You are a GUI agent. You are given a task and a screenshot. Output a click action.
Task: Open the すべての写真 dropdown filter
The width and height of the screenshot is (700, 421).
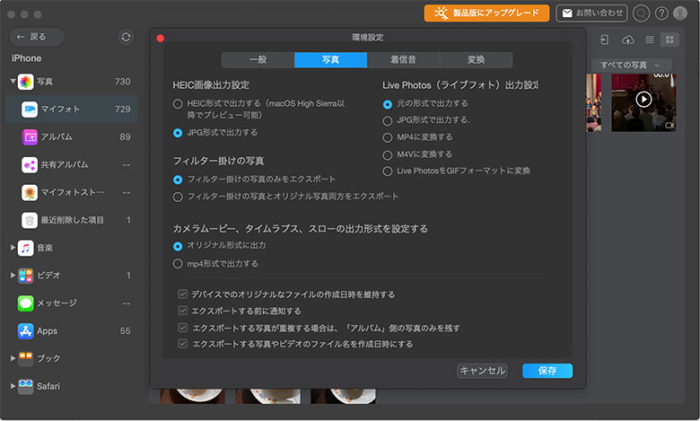(x=631, y=65)
